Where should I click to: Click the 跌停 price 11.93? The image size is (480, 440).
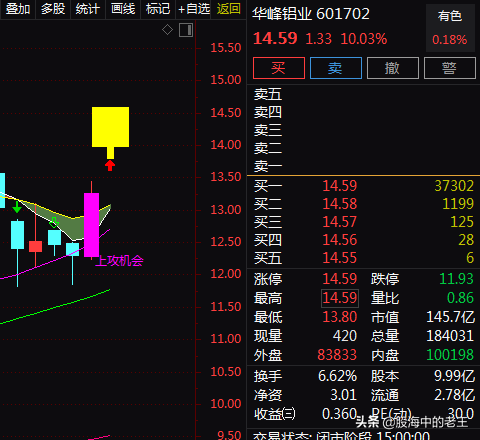(456, 279)
